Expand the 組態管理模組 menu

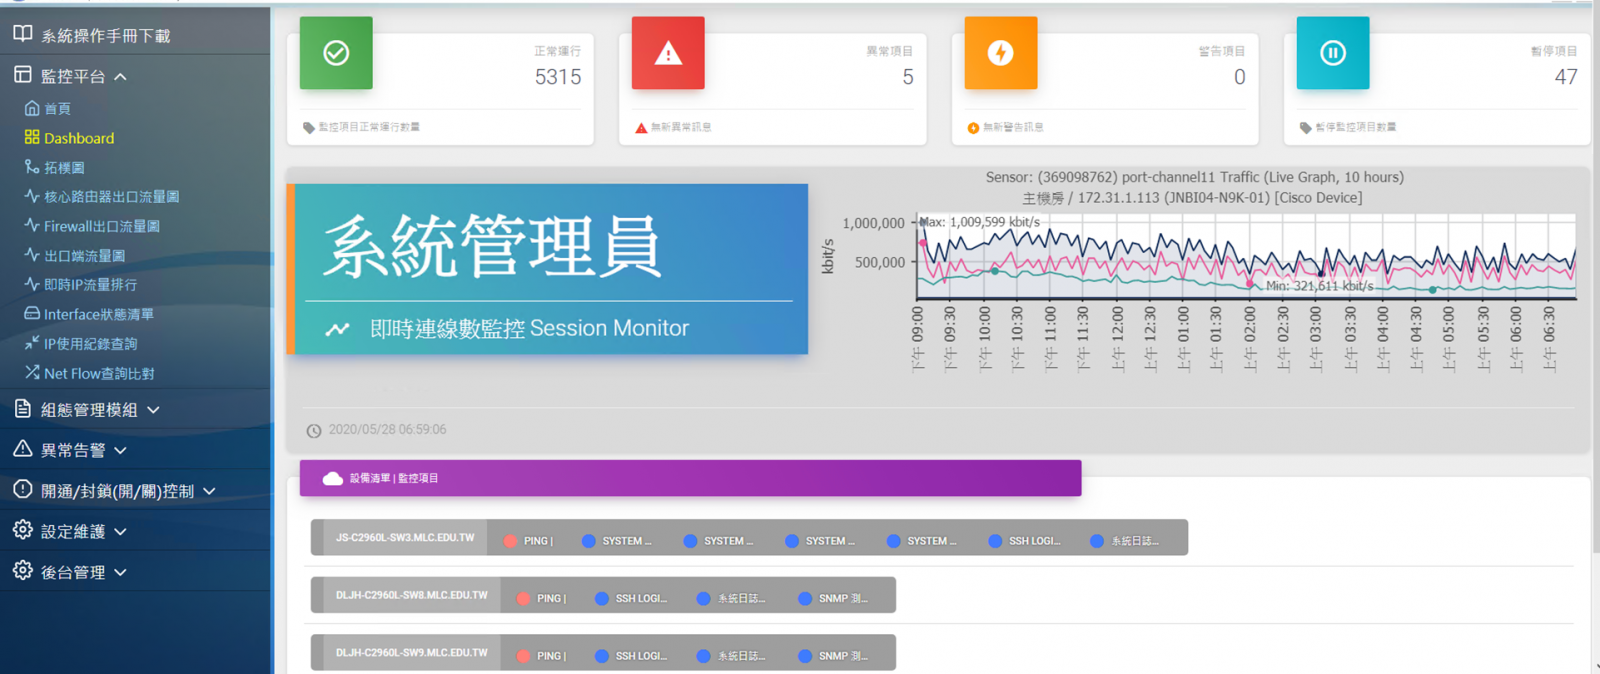point(153,410)
